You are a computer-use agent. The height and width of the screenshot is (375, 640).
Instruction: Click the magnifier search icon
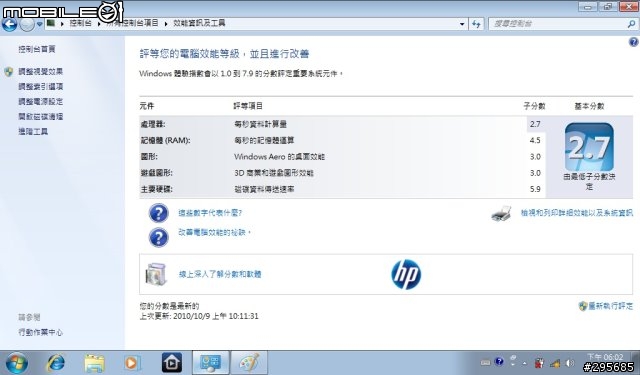click(x=631, y=24)
